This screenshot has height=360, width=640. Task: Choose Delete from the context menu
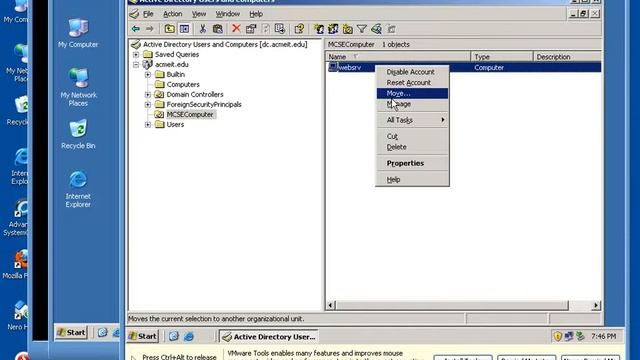tap(412, 147)
